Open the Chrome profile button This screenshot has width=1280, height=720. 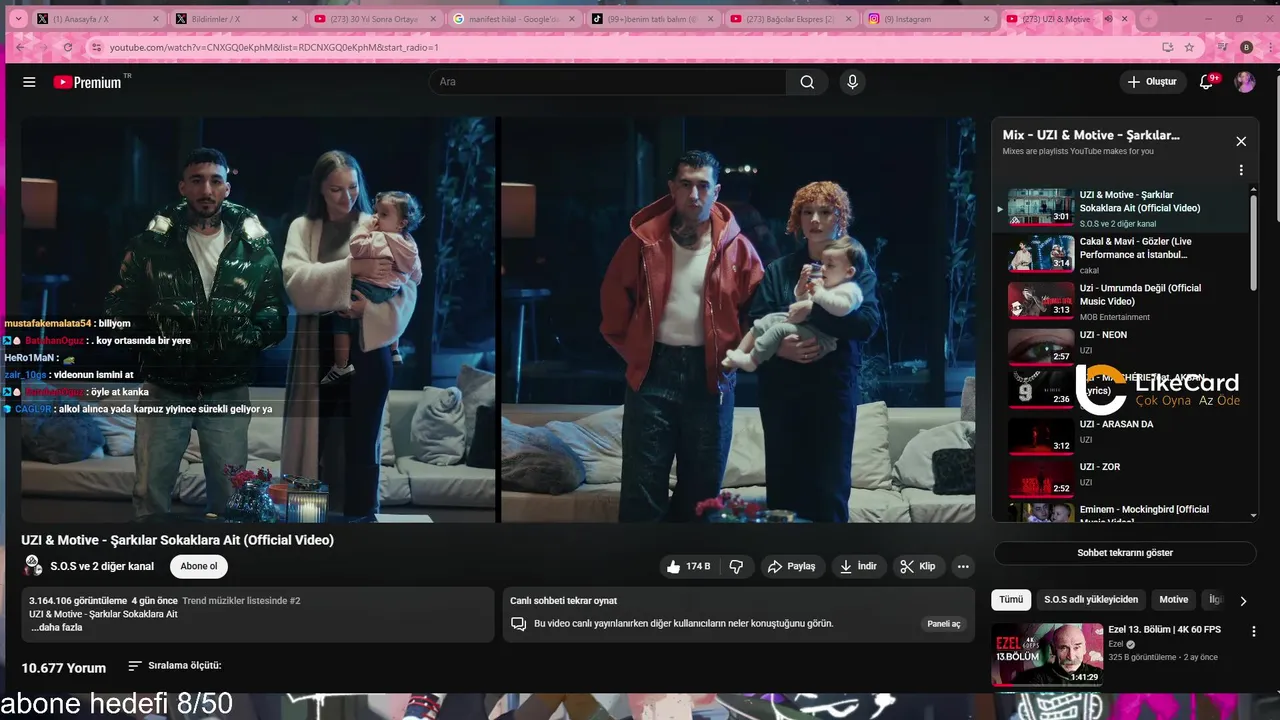1246,47
